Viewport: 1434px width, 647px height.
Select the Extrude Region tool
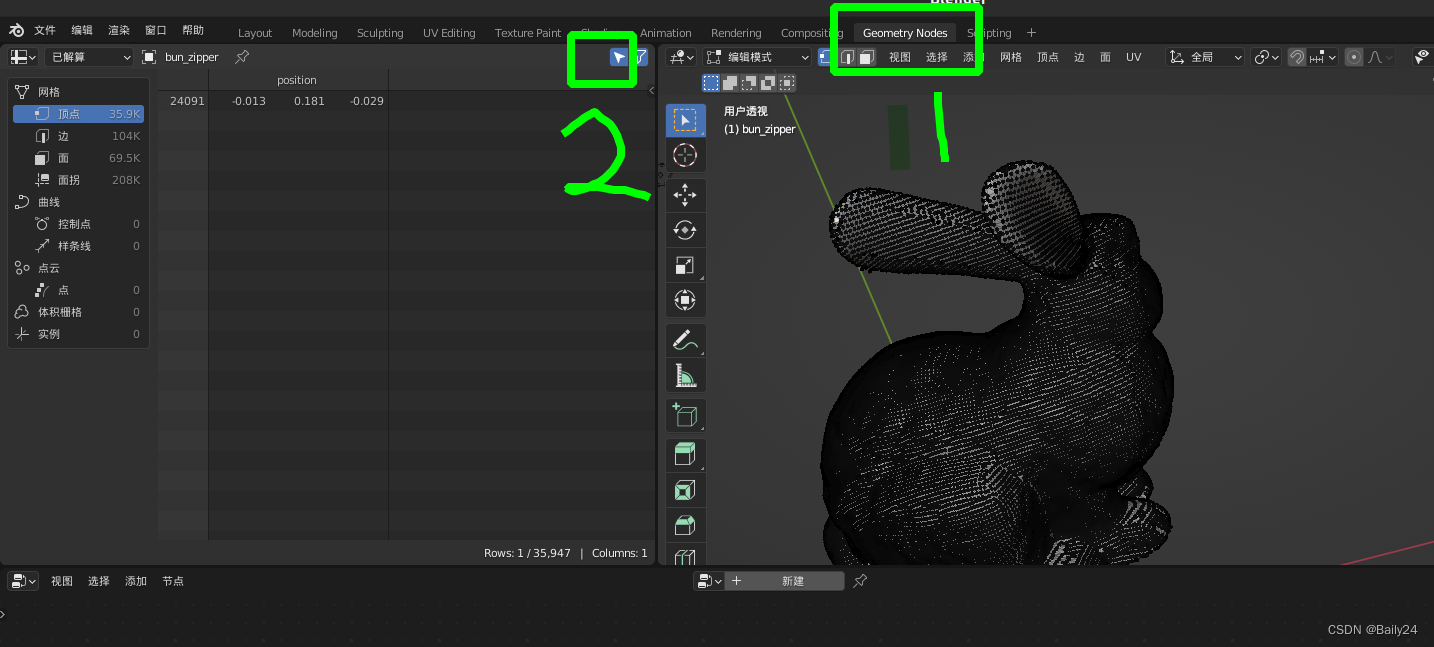[x=685, y=455]
